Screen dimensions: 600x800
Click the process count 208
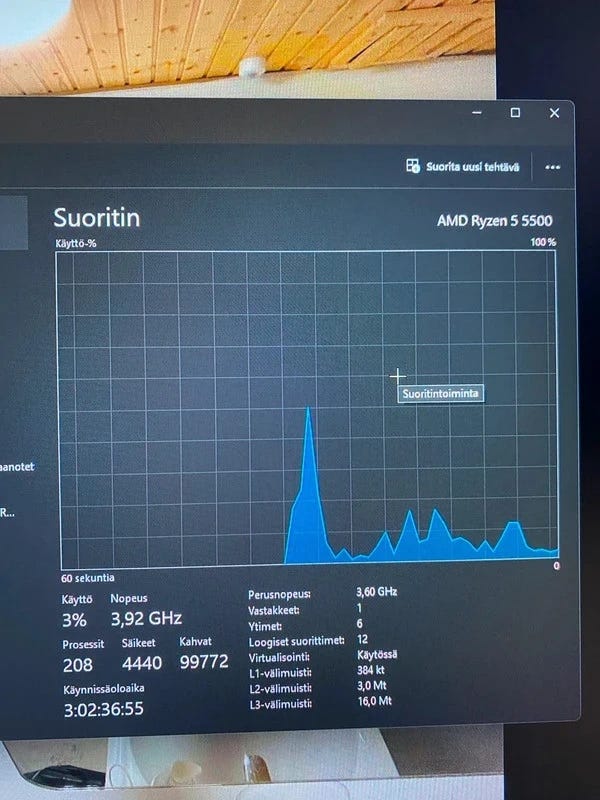click(78, 665)
